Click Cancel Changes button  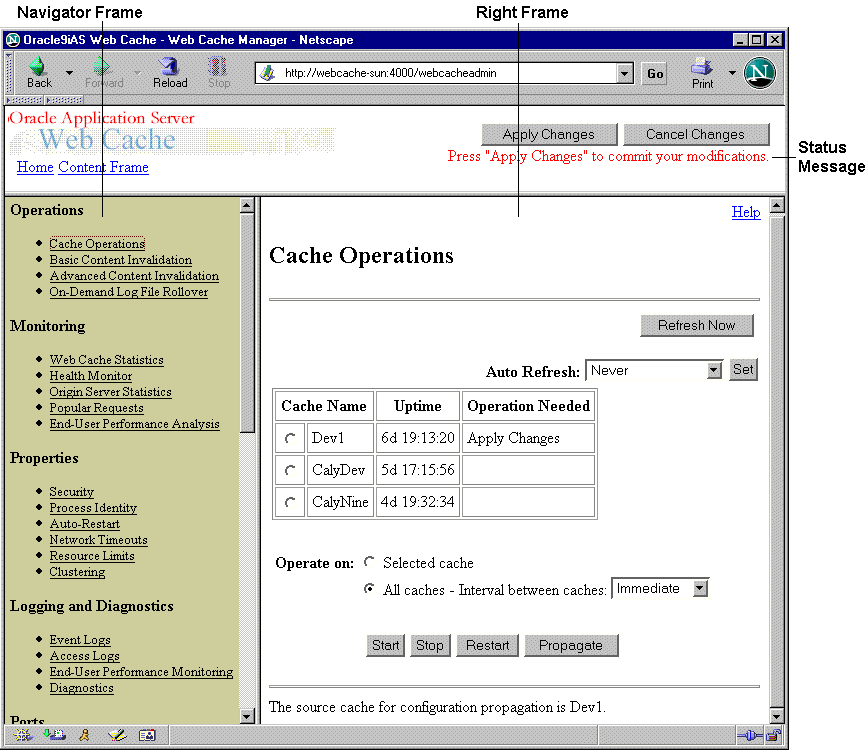[x=696, y=135]
